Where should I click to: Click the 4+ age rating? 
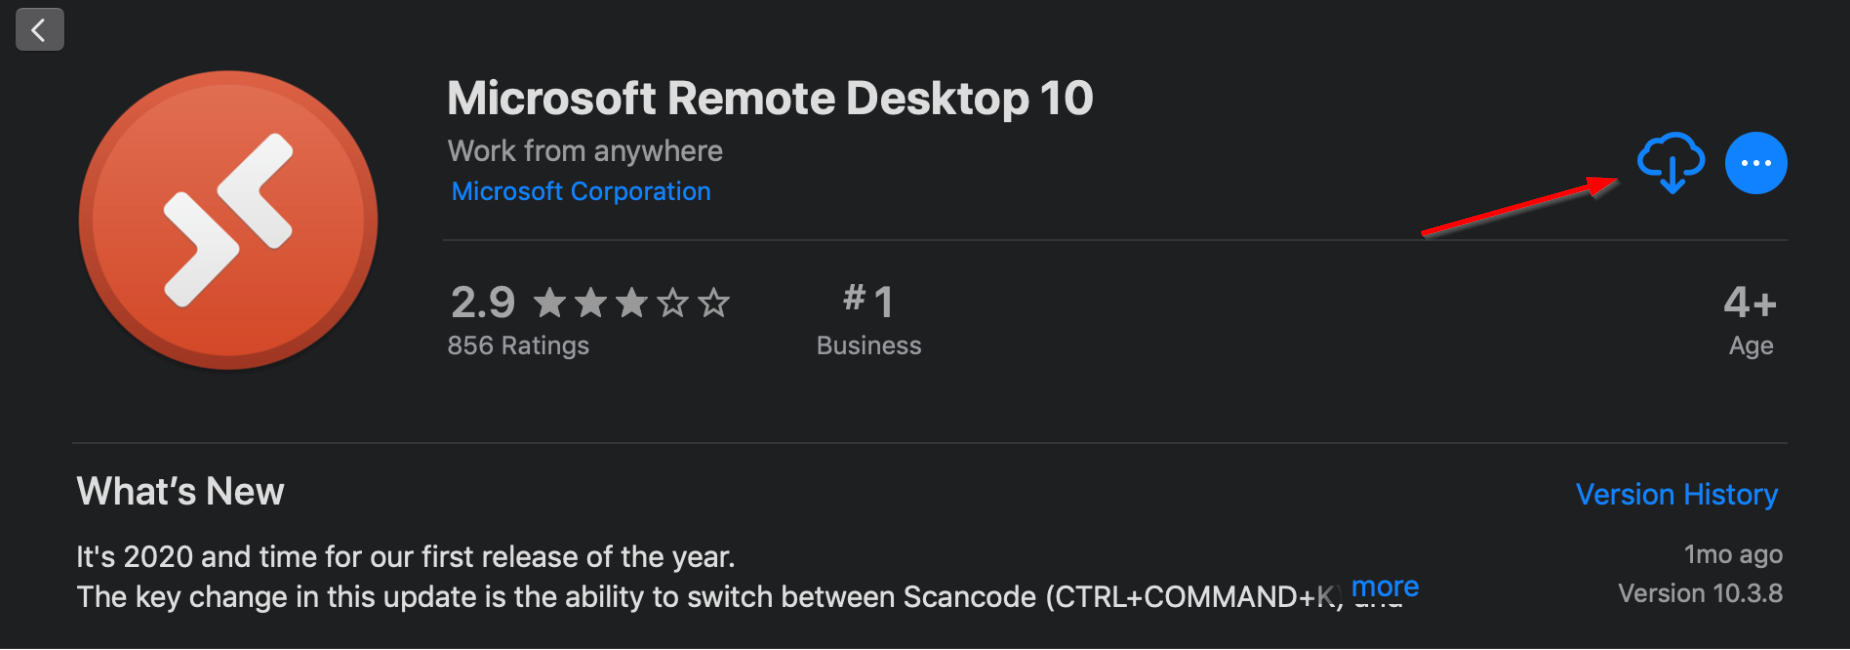click(1750, 302)
